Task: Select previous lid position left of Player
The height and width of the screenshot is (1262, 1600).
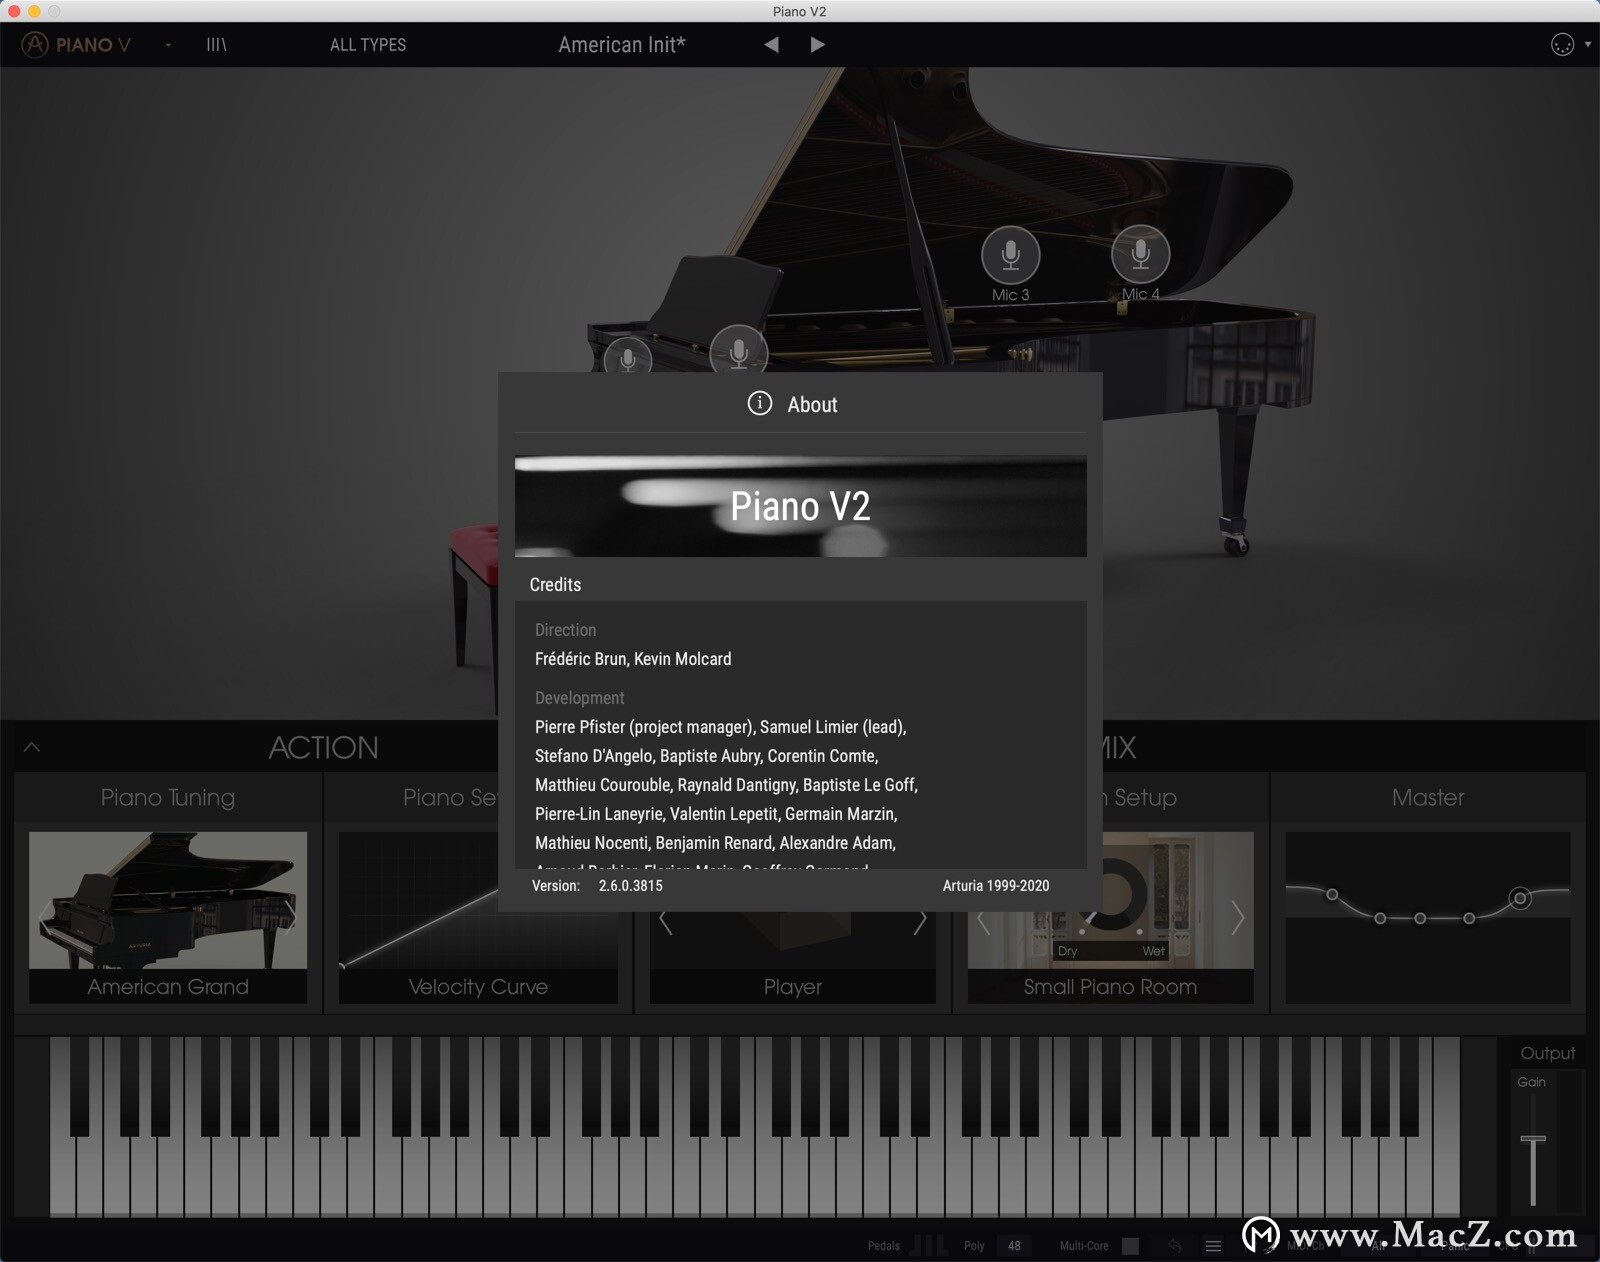Action: click(666, 922)
